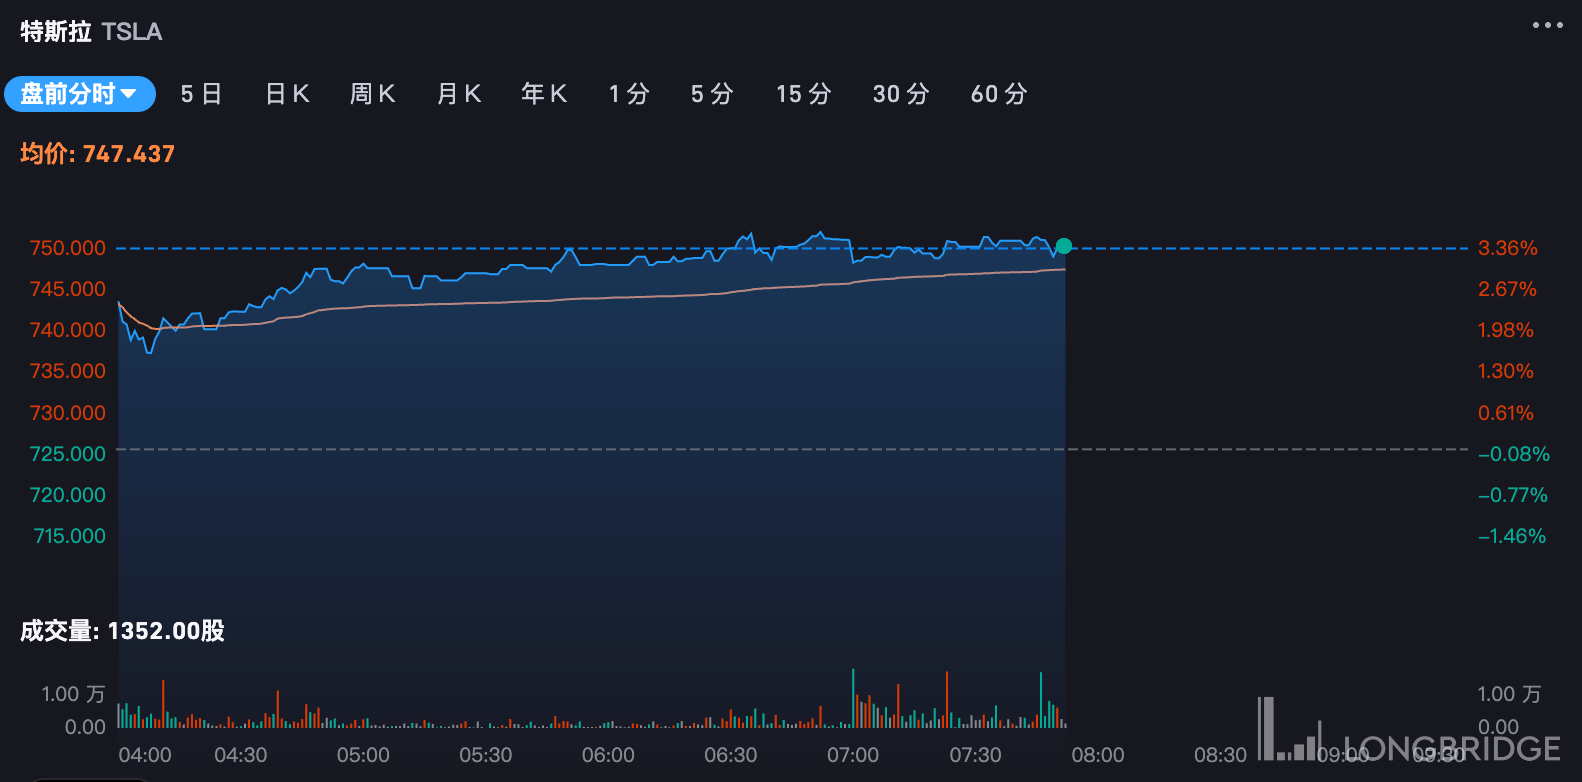Click the 06:00 time axis label
The height and width of the screenshot is (782, 1582).
(x=608, y=755)
